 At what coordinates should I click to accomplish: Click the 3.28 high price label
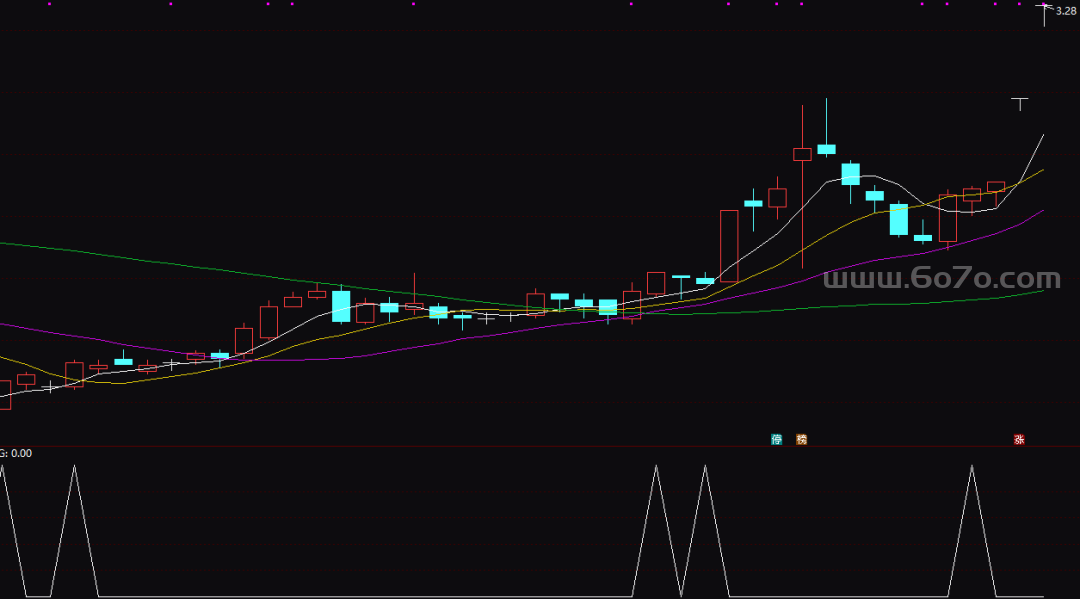pyautogui.click(x=1066, y=10)
